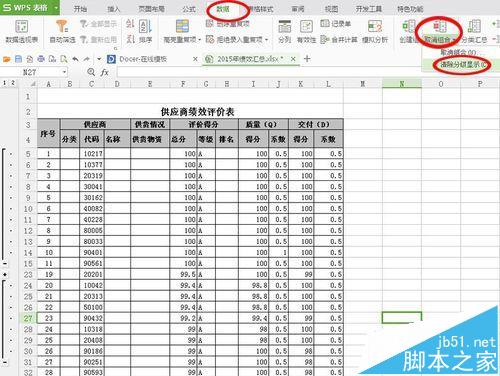Image resolution: width=500 pixels, height=376 pixels.
Task: Select column E header
Action: (150, 84)
